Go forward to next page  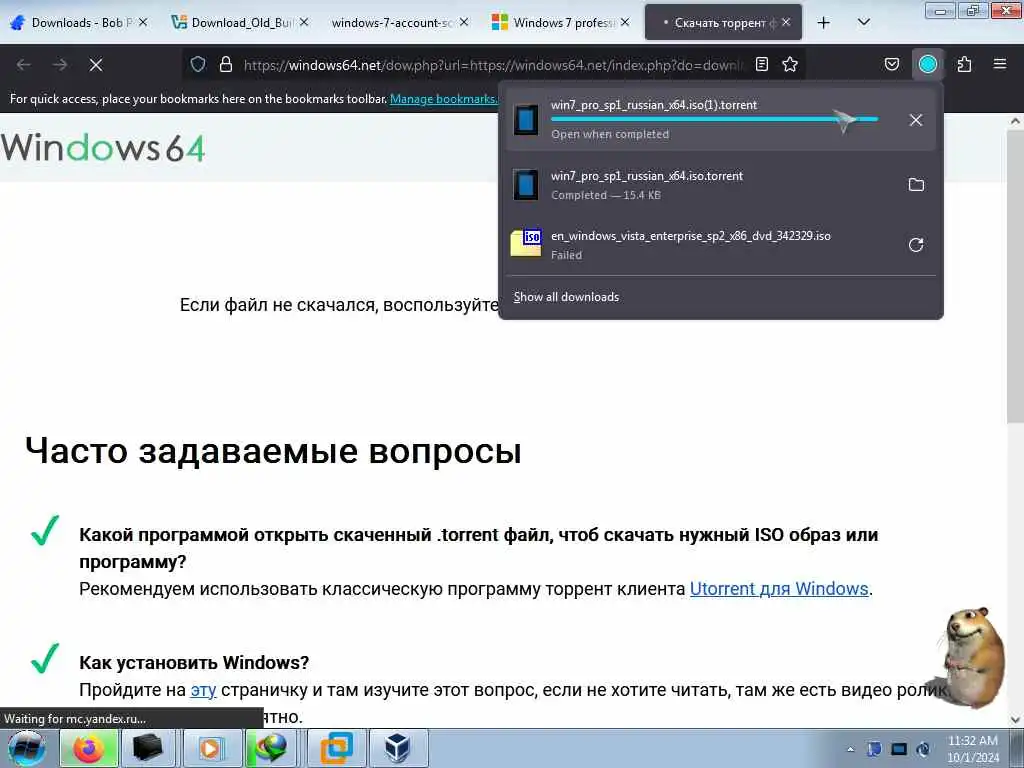[60, 65]
